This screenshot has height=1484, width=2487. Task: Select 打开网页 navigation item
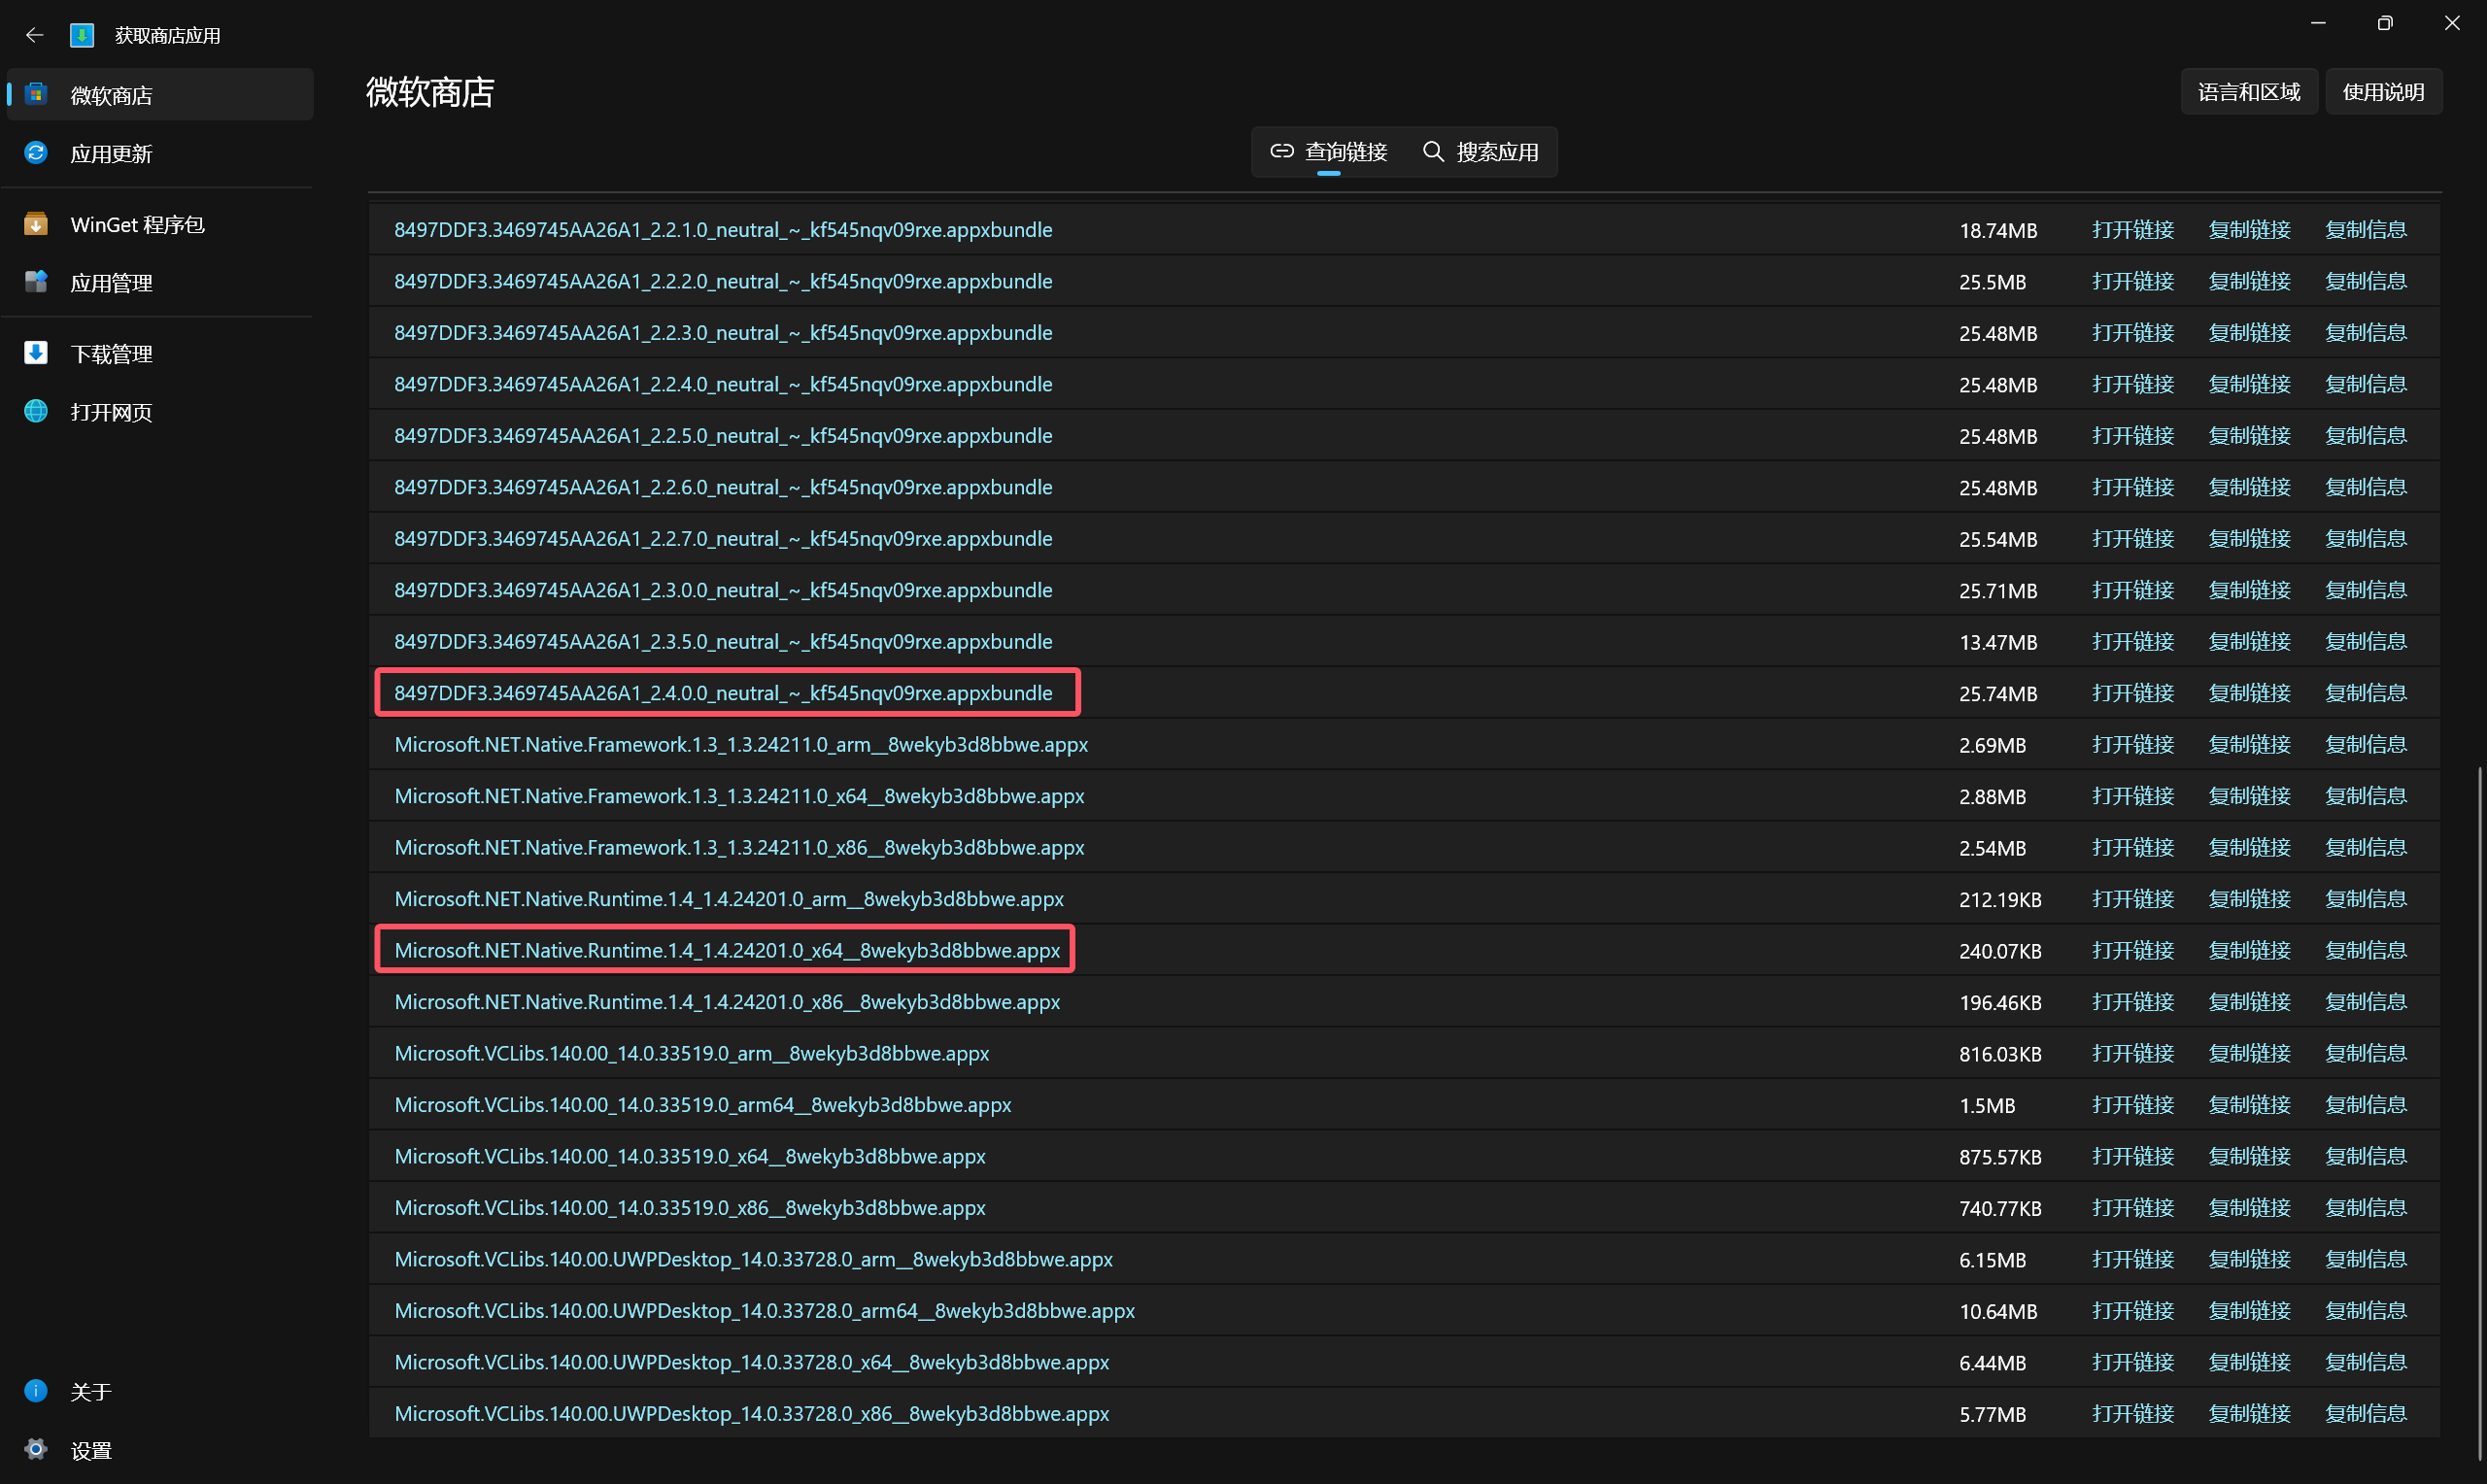pos(160,412)
